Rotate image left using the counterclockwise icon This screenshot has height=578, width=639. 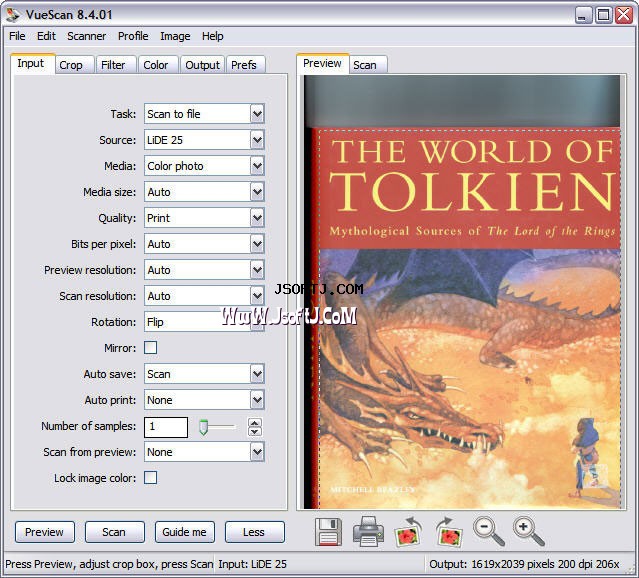coord(408,532)
